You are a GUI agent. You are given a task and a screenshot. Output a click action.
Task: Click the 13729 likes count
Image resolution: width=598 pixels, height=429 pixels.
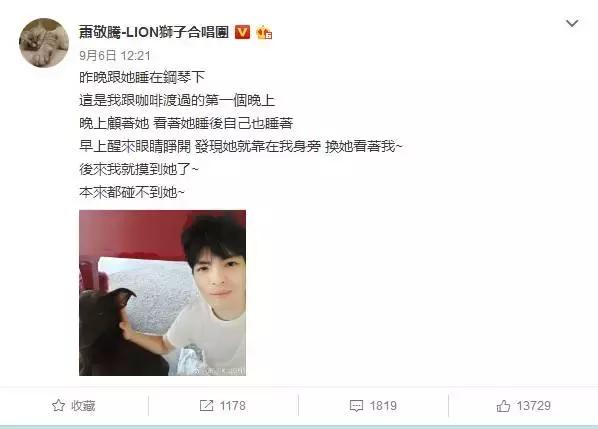[x=534, y=406]
